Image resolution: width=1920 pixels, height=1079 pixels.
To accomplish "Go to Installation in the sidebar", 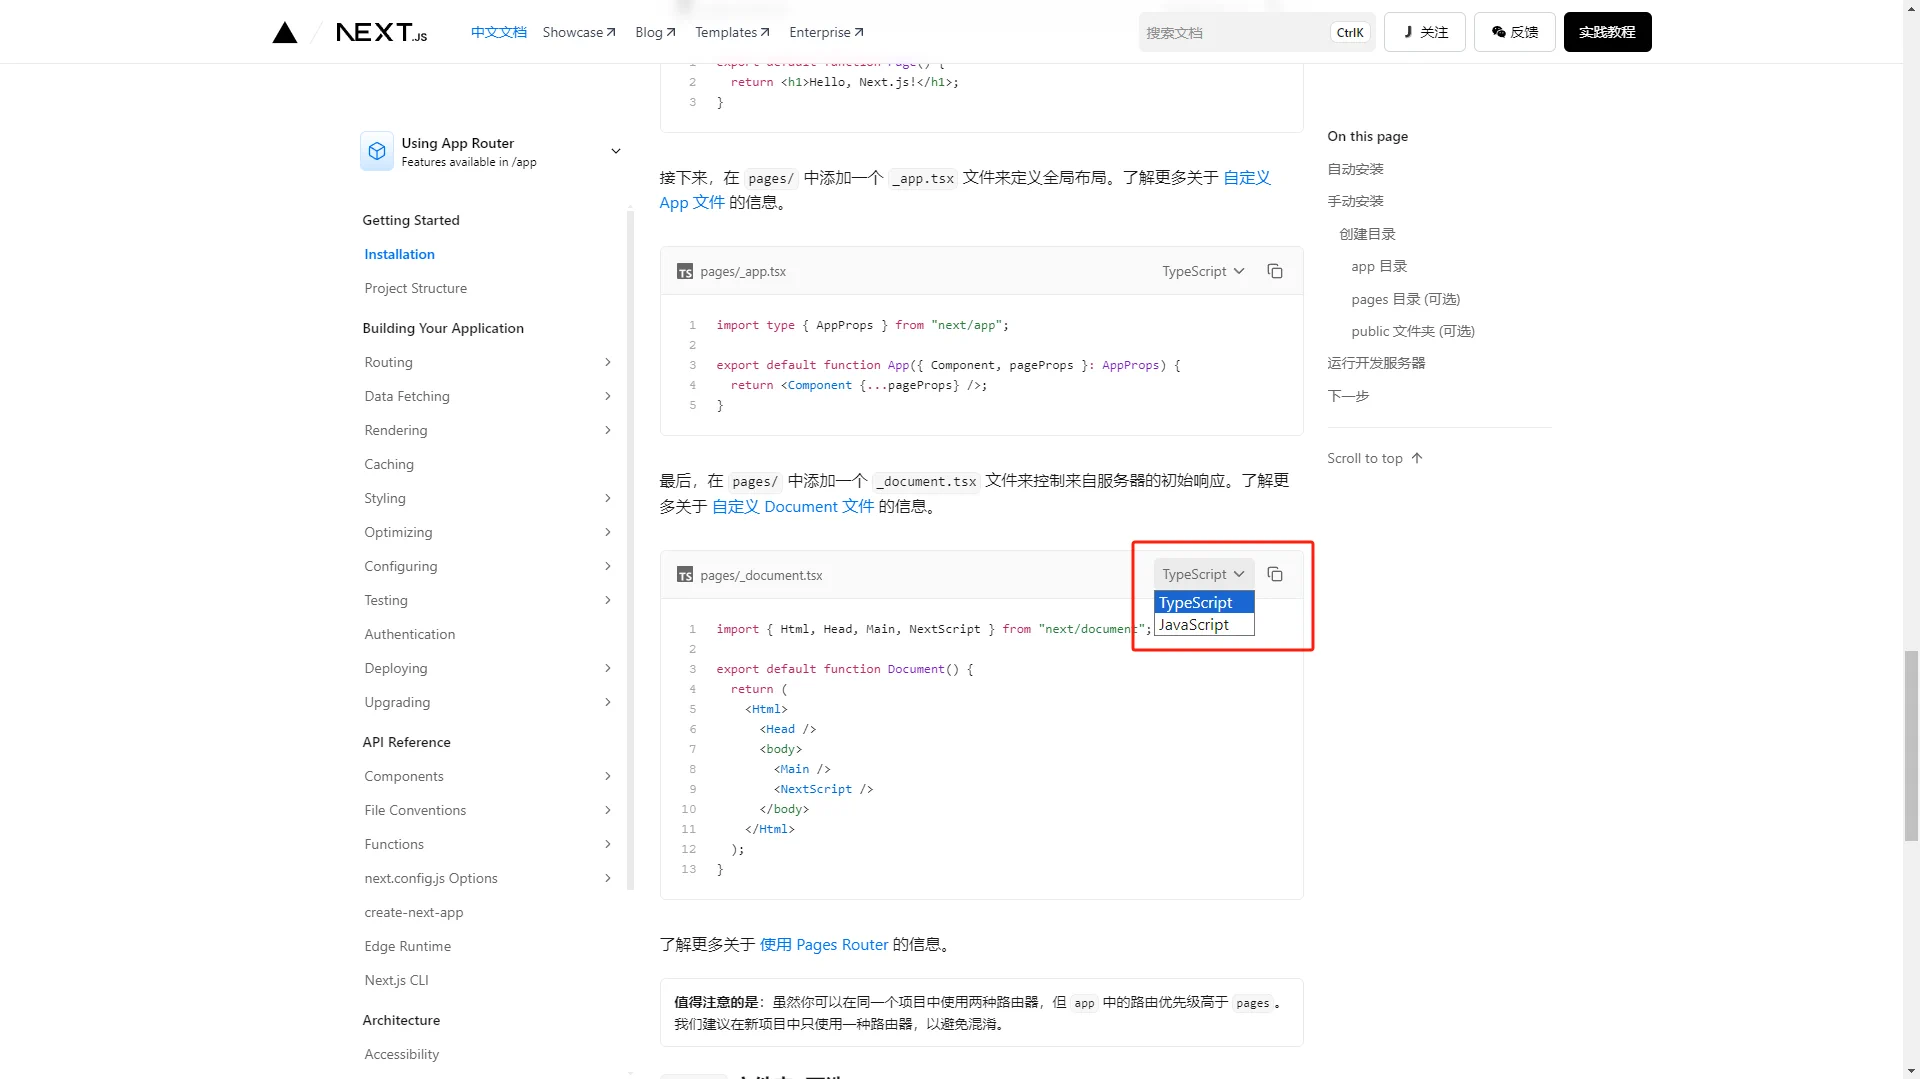I will coord(399,254).
